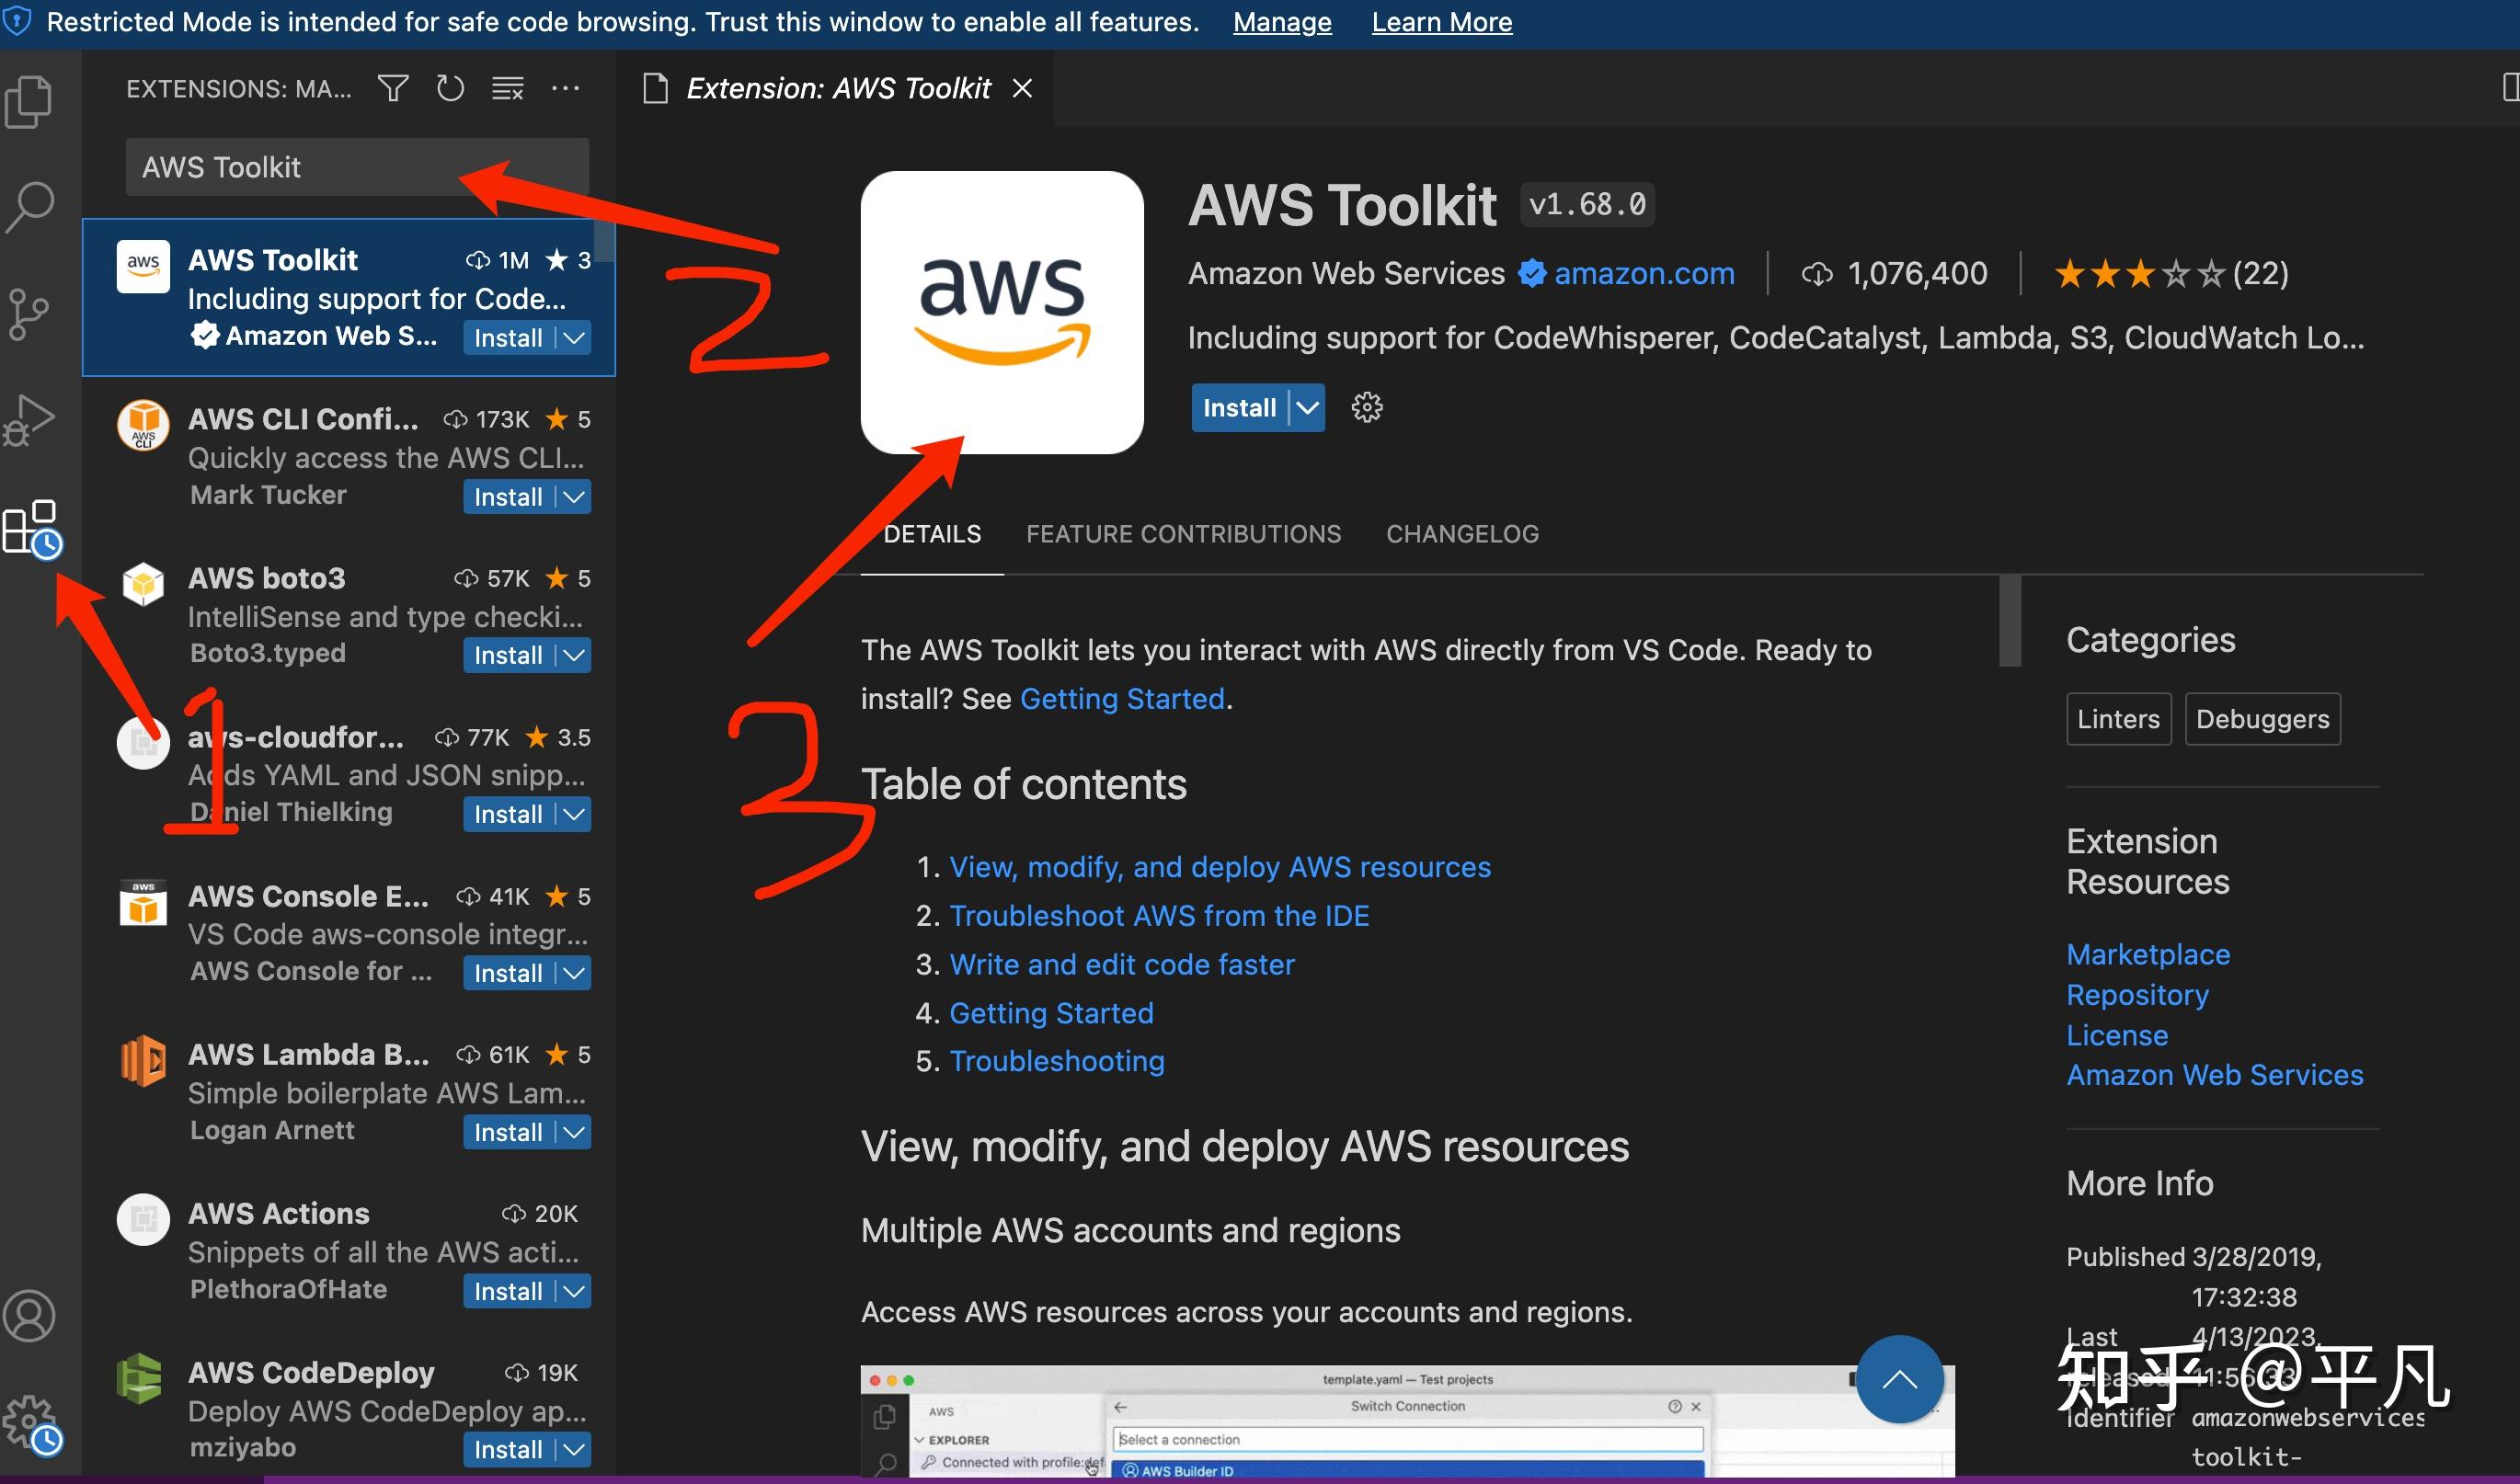Open 'View, modify, and deploy AWS resources' link
This screenshot has height=1484, width=2520.
click(1220, 867)
